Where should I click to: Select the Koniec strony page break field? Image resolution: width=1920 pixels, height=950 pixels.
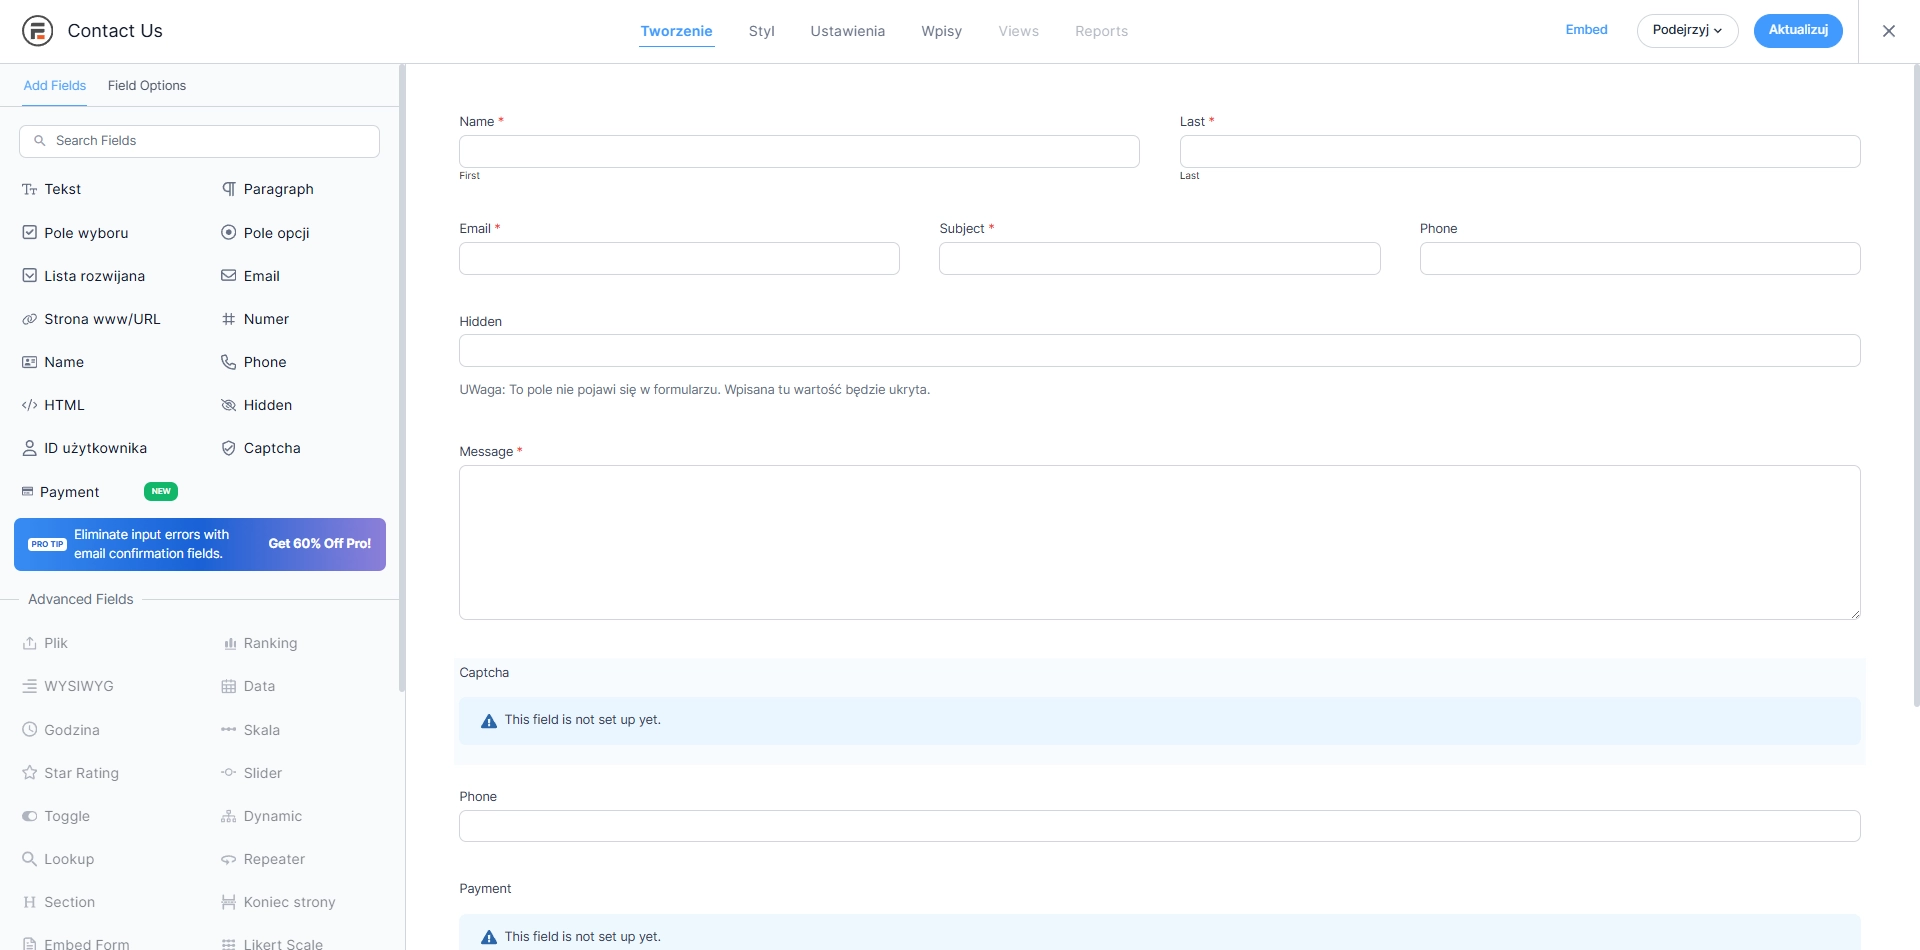(279, 902)
